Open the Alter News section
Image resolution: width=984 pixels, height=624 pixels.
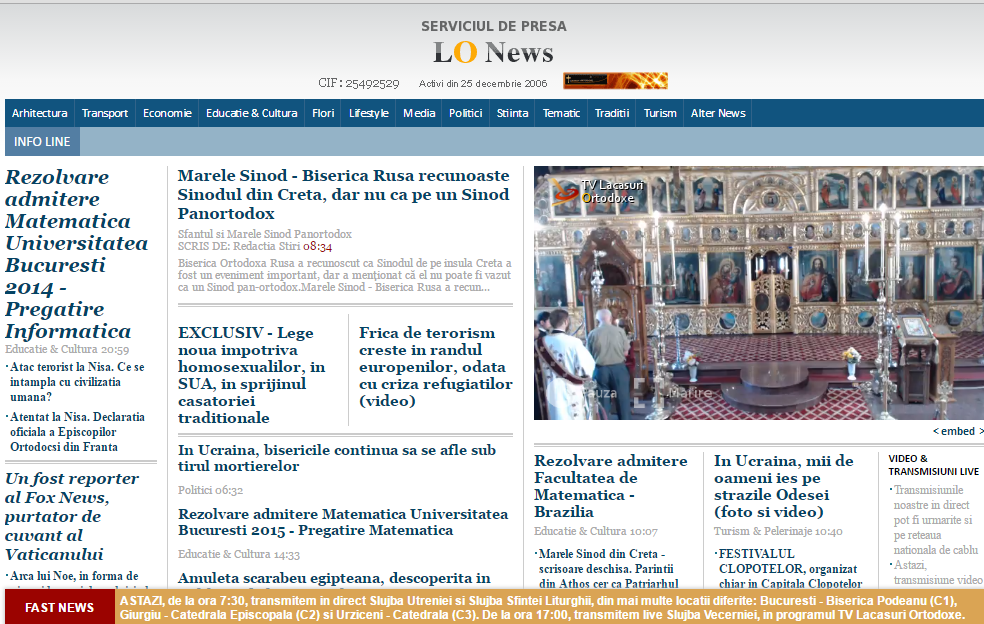718,113
